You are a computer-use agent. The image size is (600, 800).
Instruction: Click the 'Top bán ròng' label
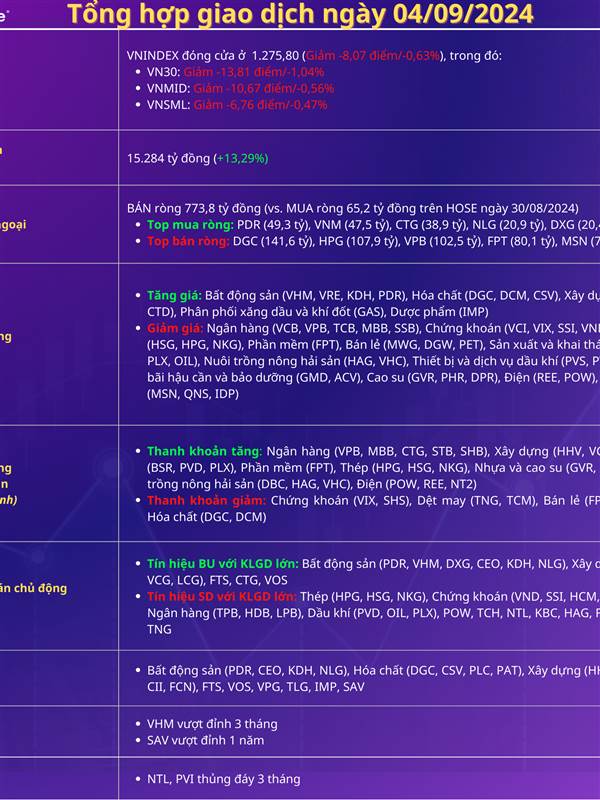[188, 241]
